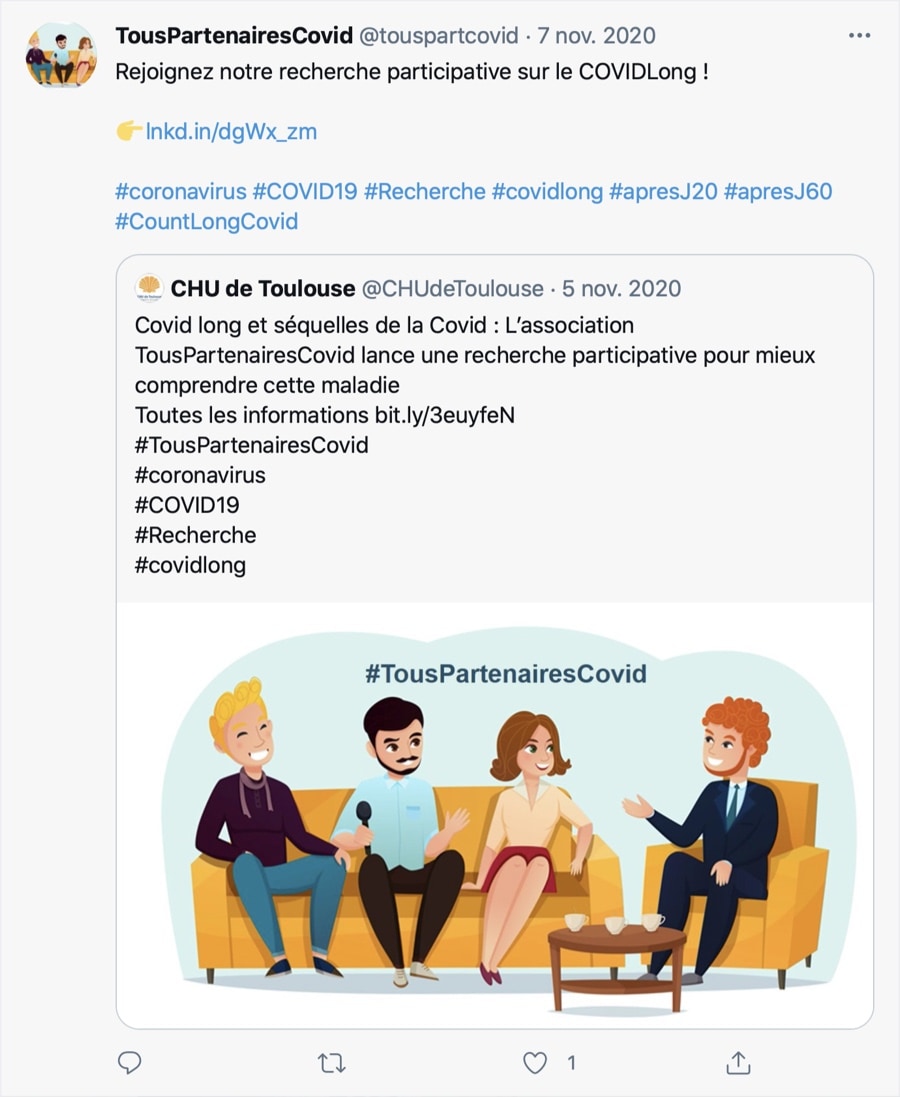
Task: Open the reply comment bubble icon
Action: point(129,1063)
